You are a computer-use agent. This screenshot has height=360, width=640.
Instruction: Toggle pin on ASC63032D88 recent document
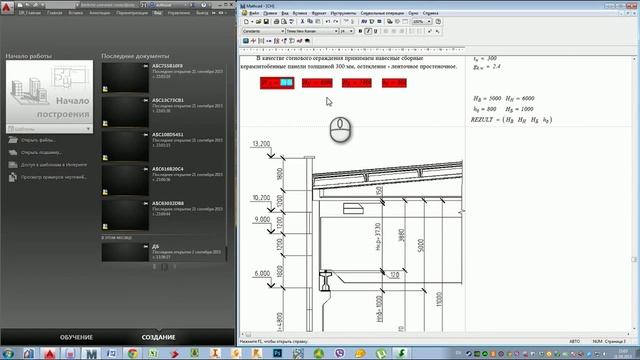pyautogui.click(x=146, y=203)
